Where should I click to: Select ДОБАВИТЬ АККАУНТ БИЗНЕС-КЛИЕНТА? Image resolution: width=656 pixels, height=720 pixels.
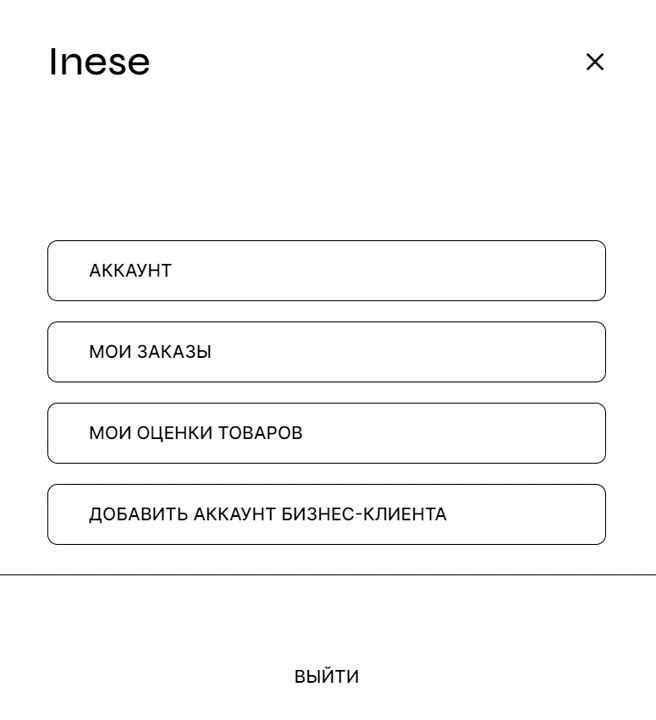(326, 514)
